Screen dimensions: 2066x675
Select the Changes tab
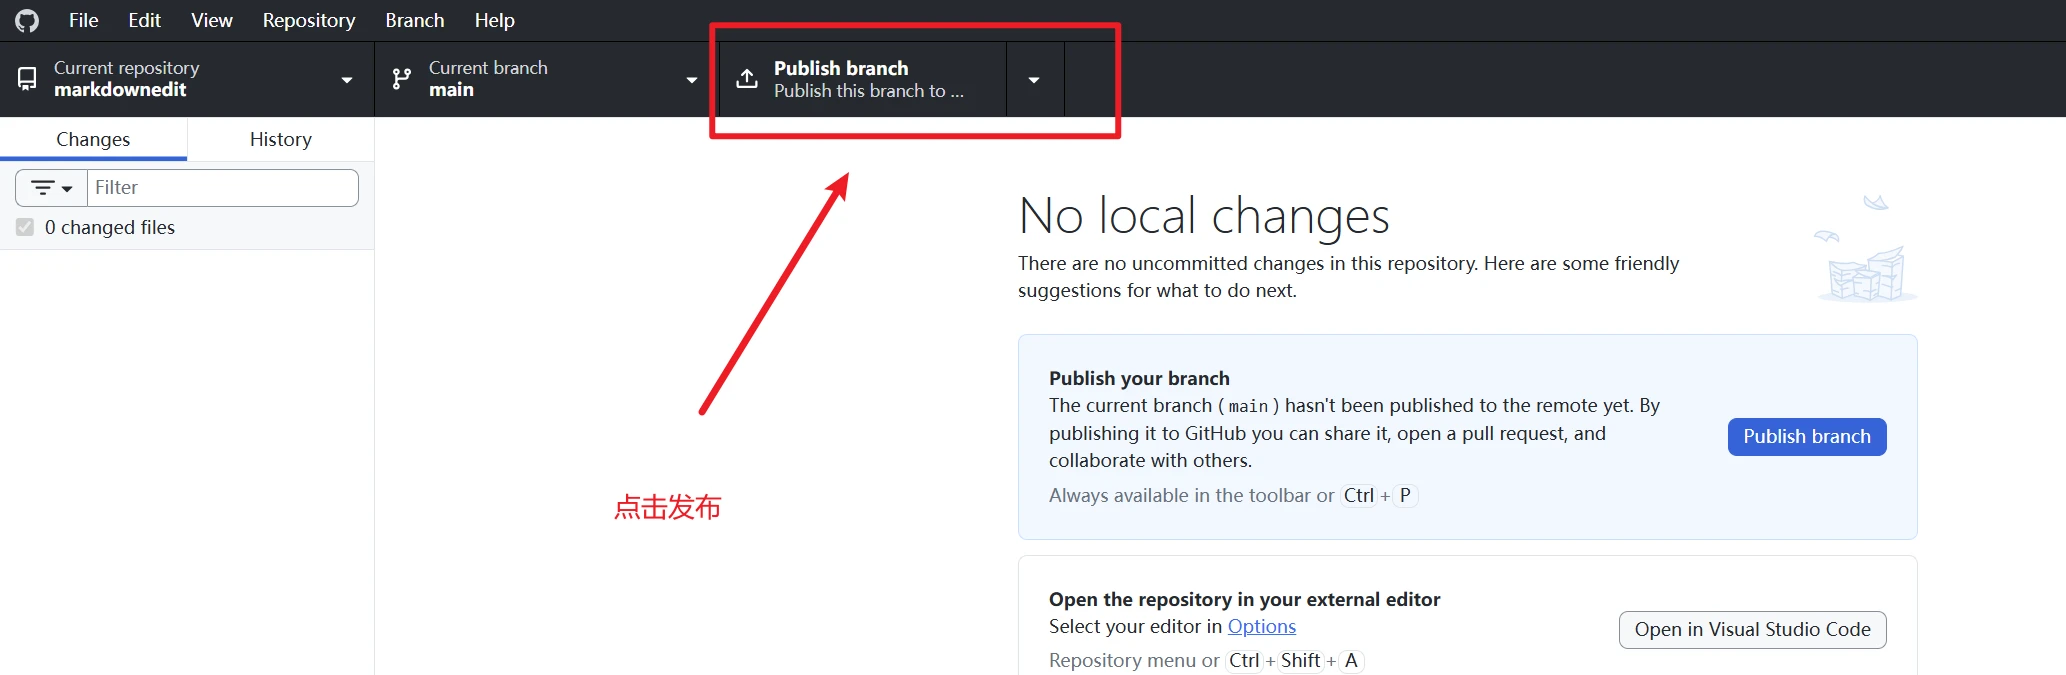(x=93, y=140)
